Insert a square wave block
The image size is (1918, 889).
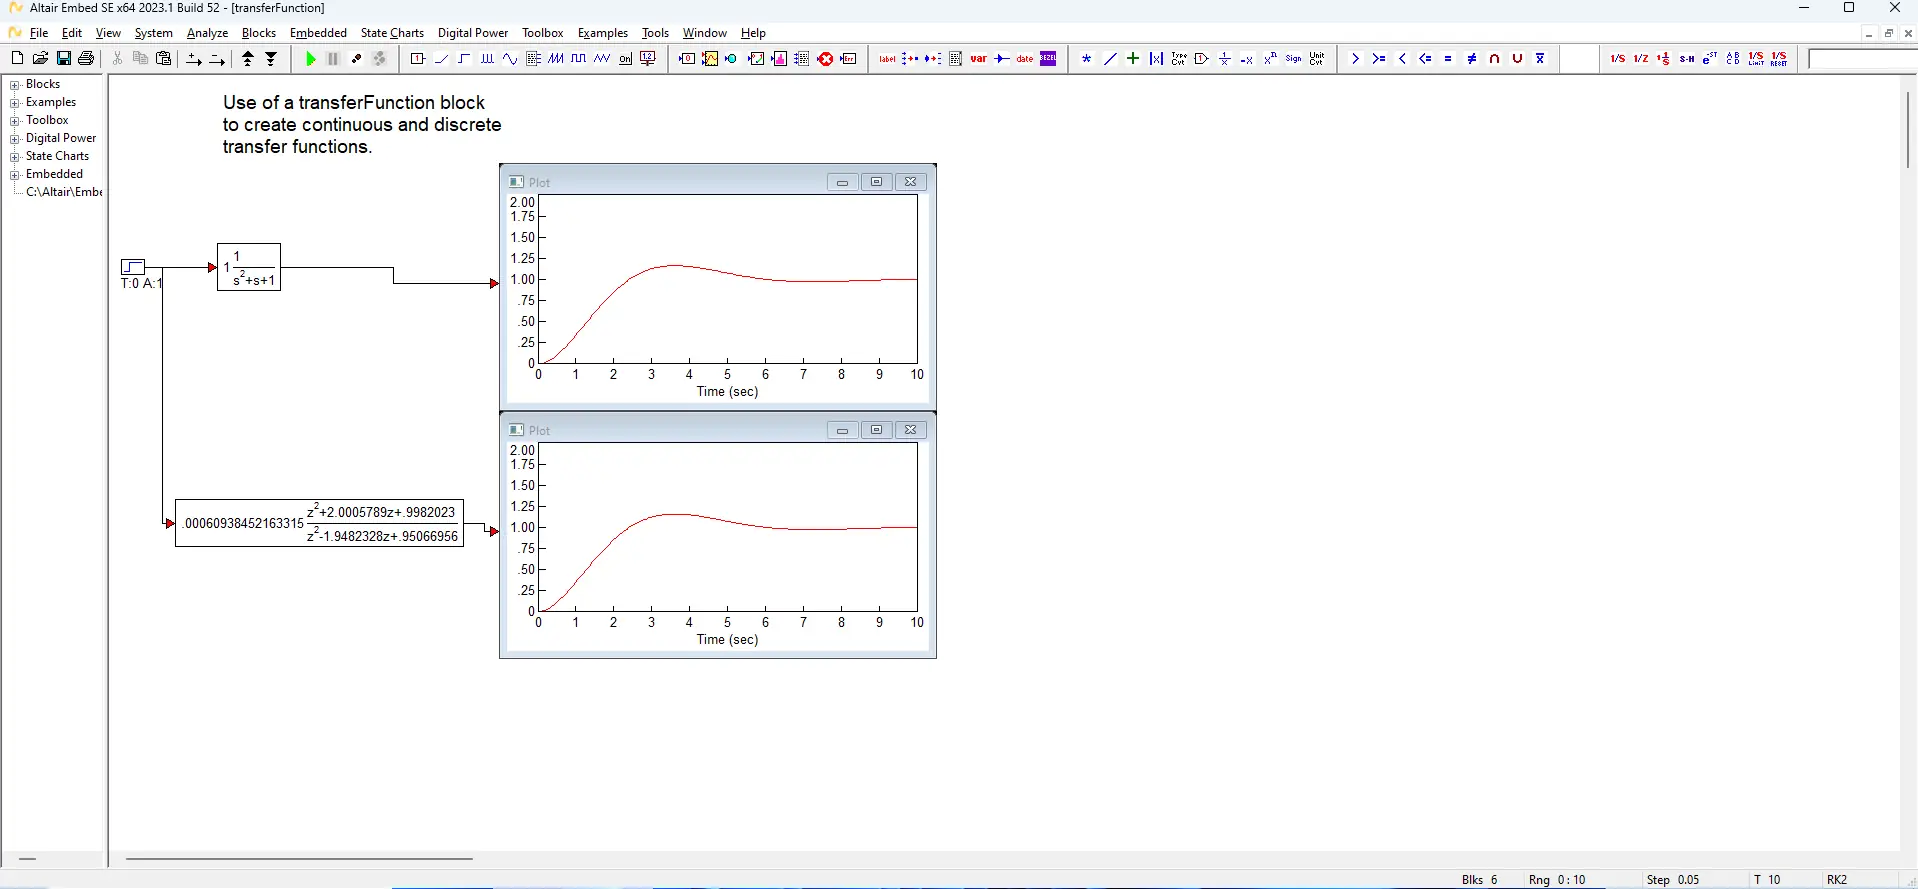(x=579, y=59)
